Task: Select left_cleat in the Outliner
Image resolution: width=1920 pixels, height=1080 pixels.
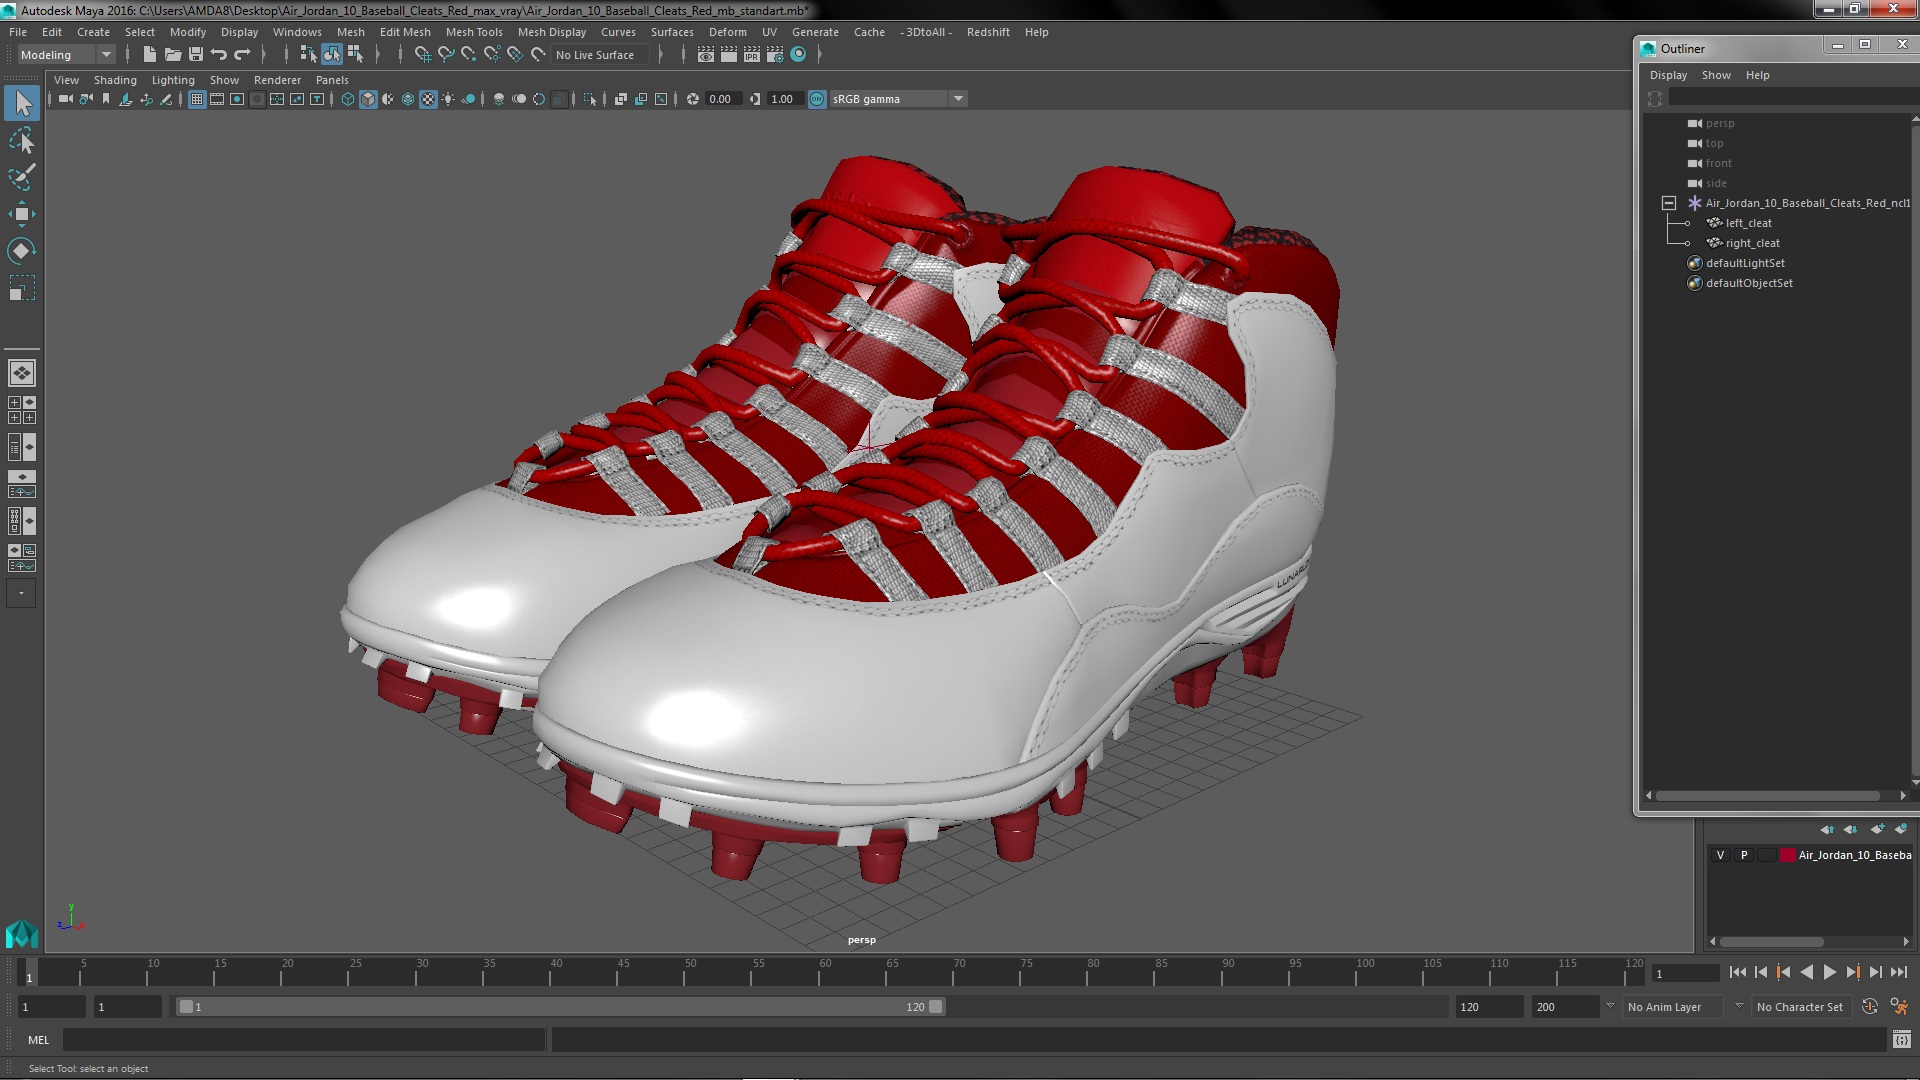Action: click(x=1748, y=223)
